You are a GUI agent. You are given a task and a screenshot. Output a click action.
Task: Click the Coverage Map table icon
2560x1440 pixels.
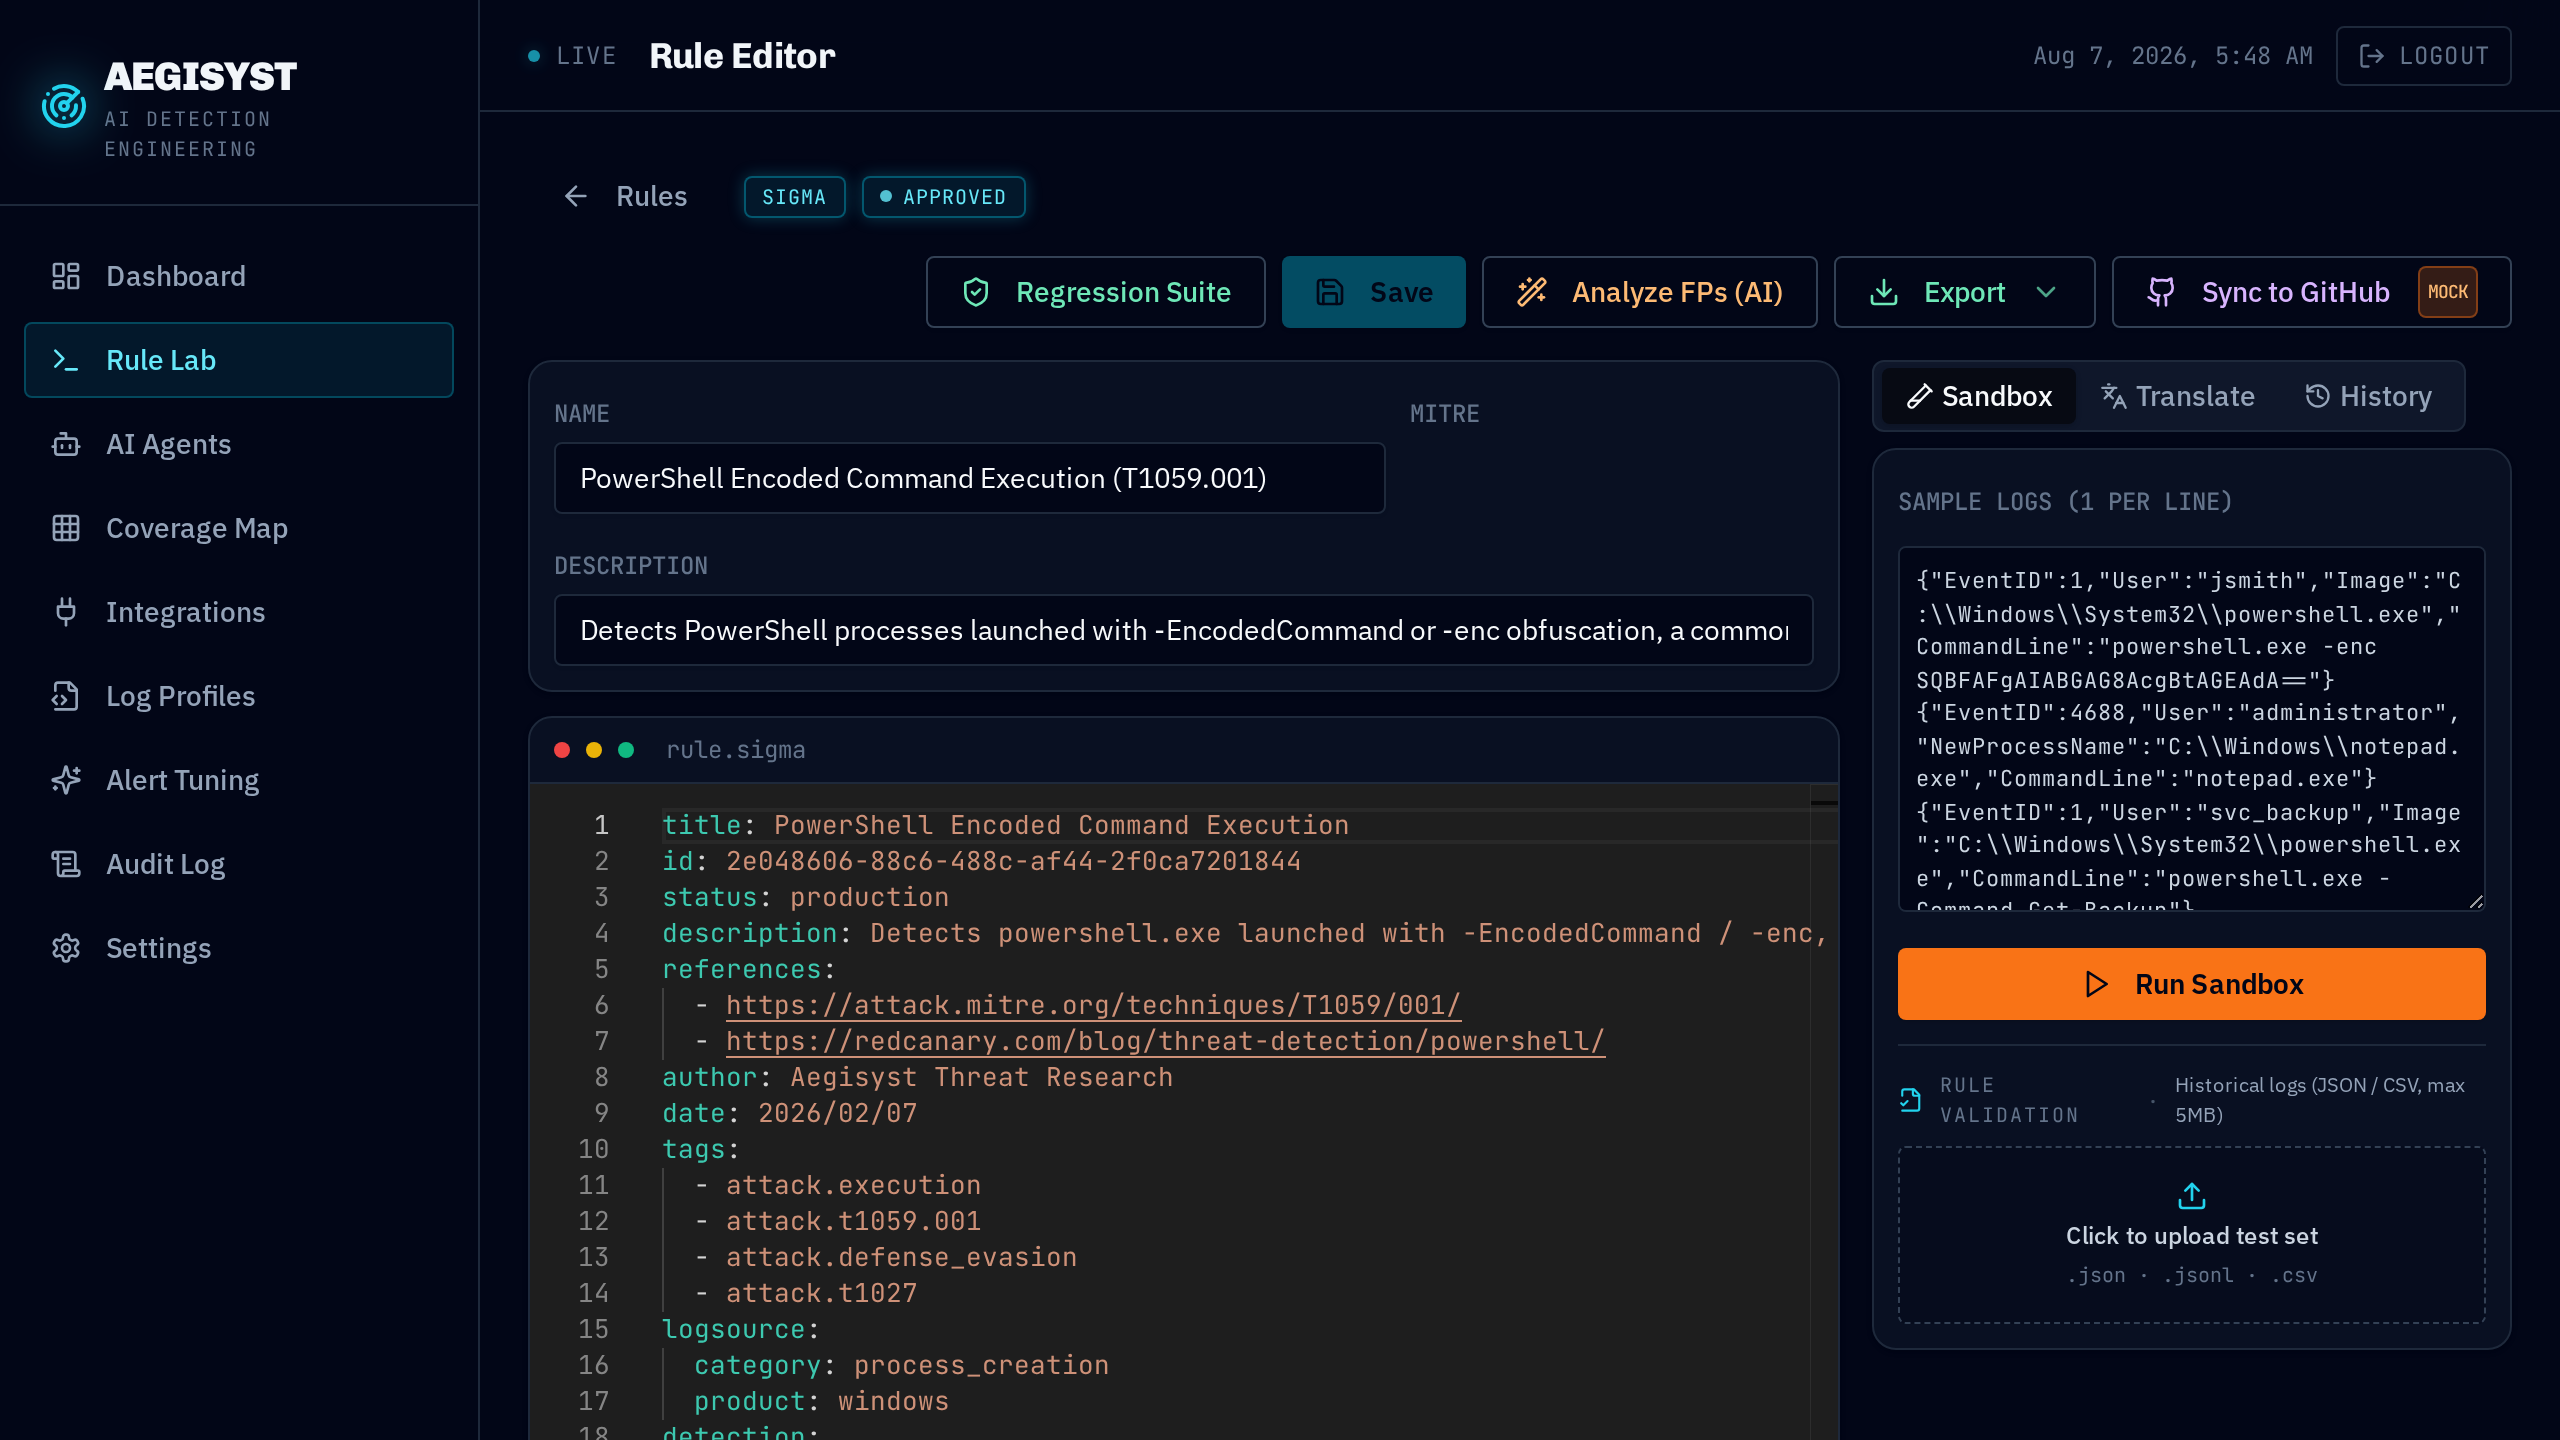(66, 528)
